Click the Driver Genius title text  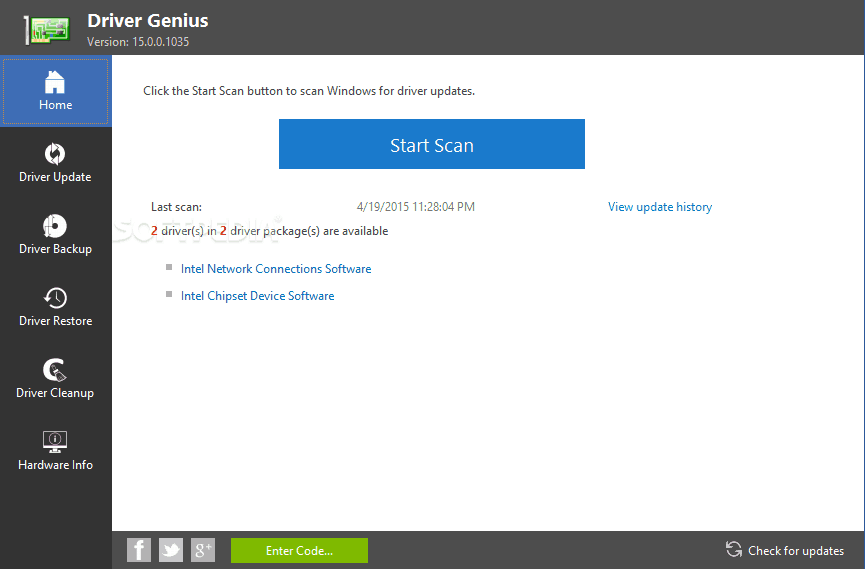click(148, 20)
